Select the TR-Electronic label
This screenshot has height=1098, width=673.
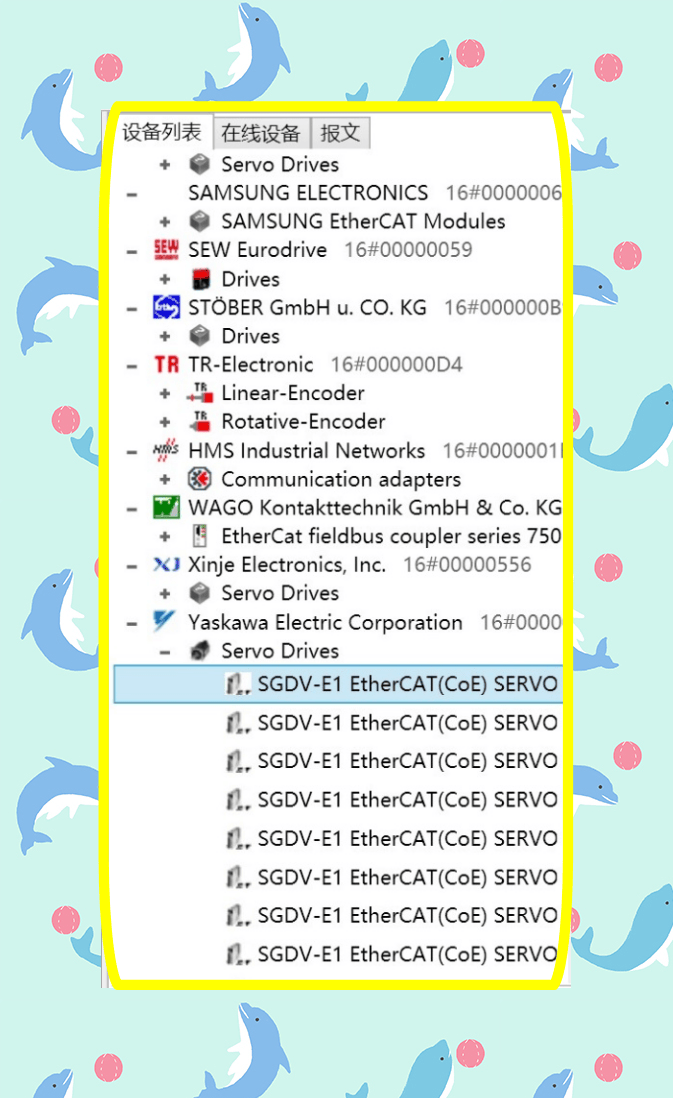click(250, 364)
